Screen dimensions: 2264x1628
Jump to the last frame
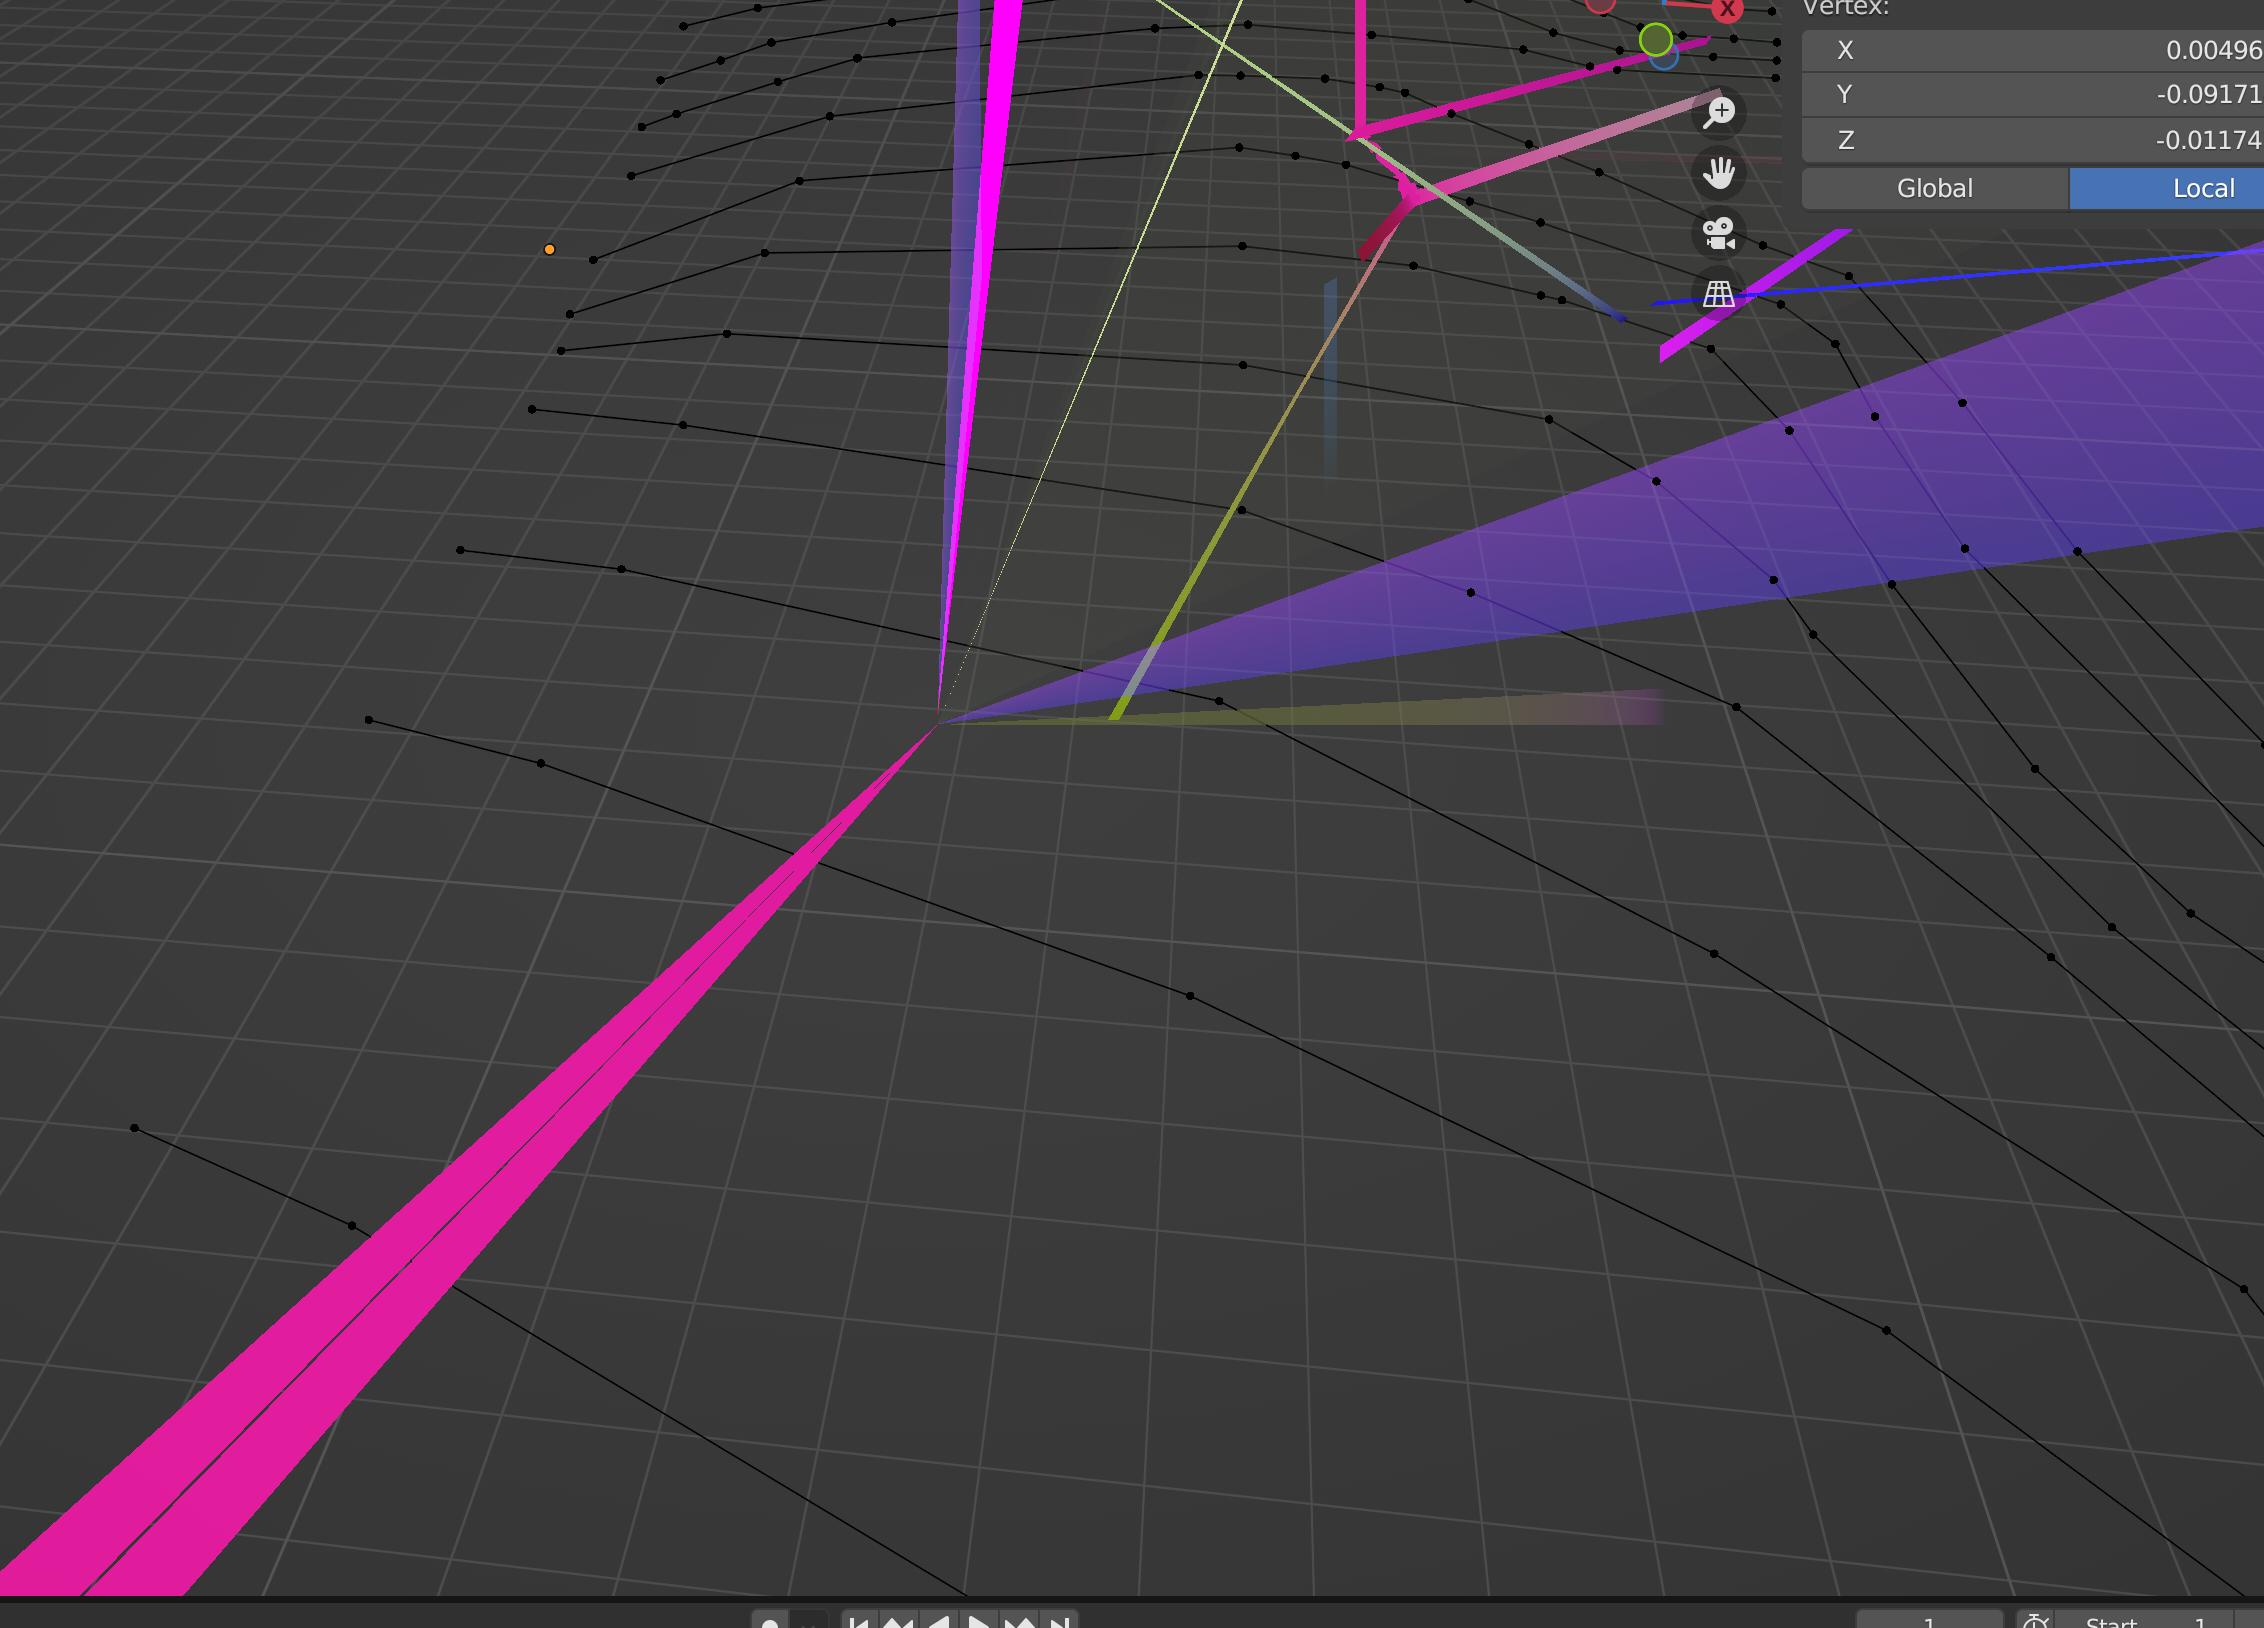coord(1061,1621)
